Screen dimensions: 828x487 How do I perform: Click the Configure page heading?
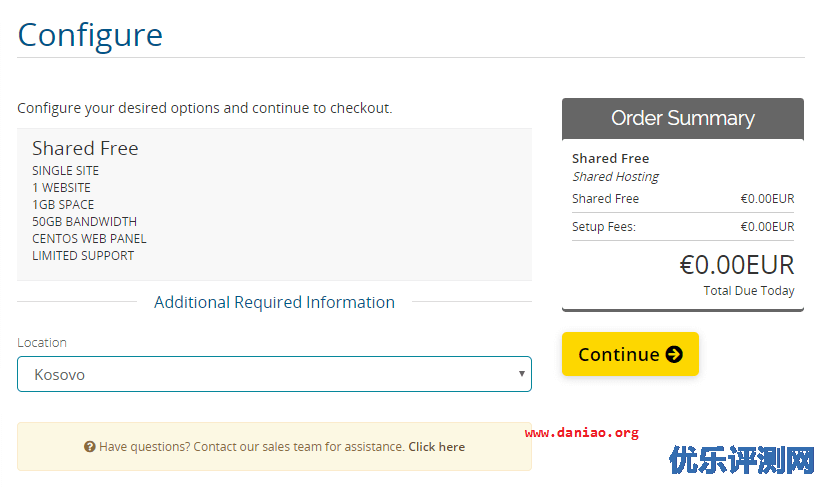pyautogui.click(x=90, y=35)
